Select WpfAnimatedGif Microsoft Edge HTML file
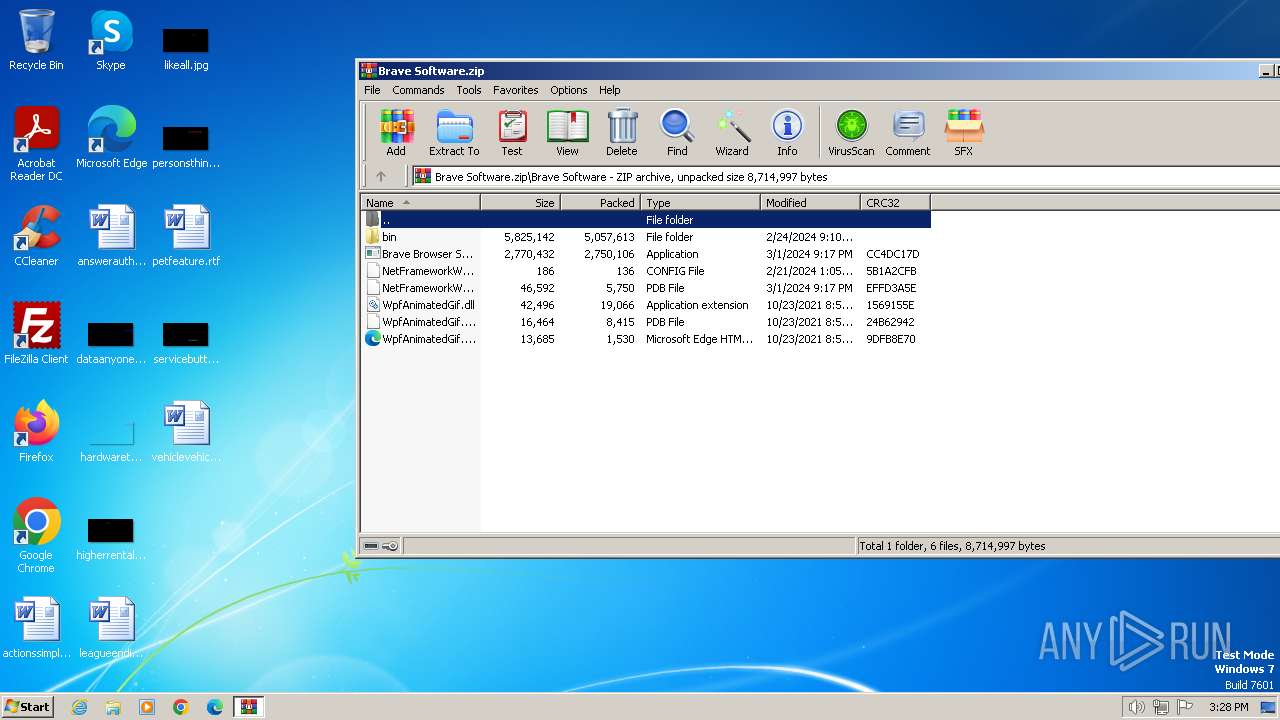 click(x=646, y=339)
